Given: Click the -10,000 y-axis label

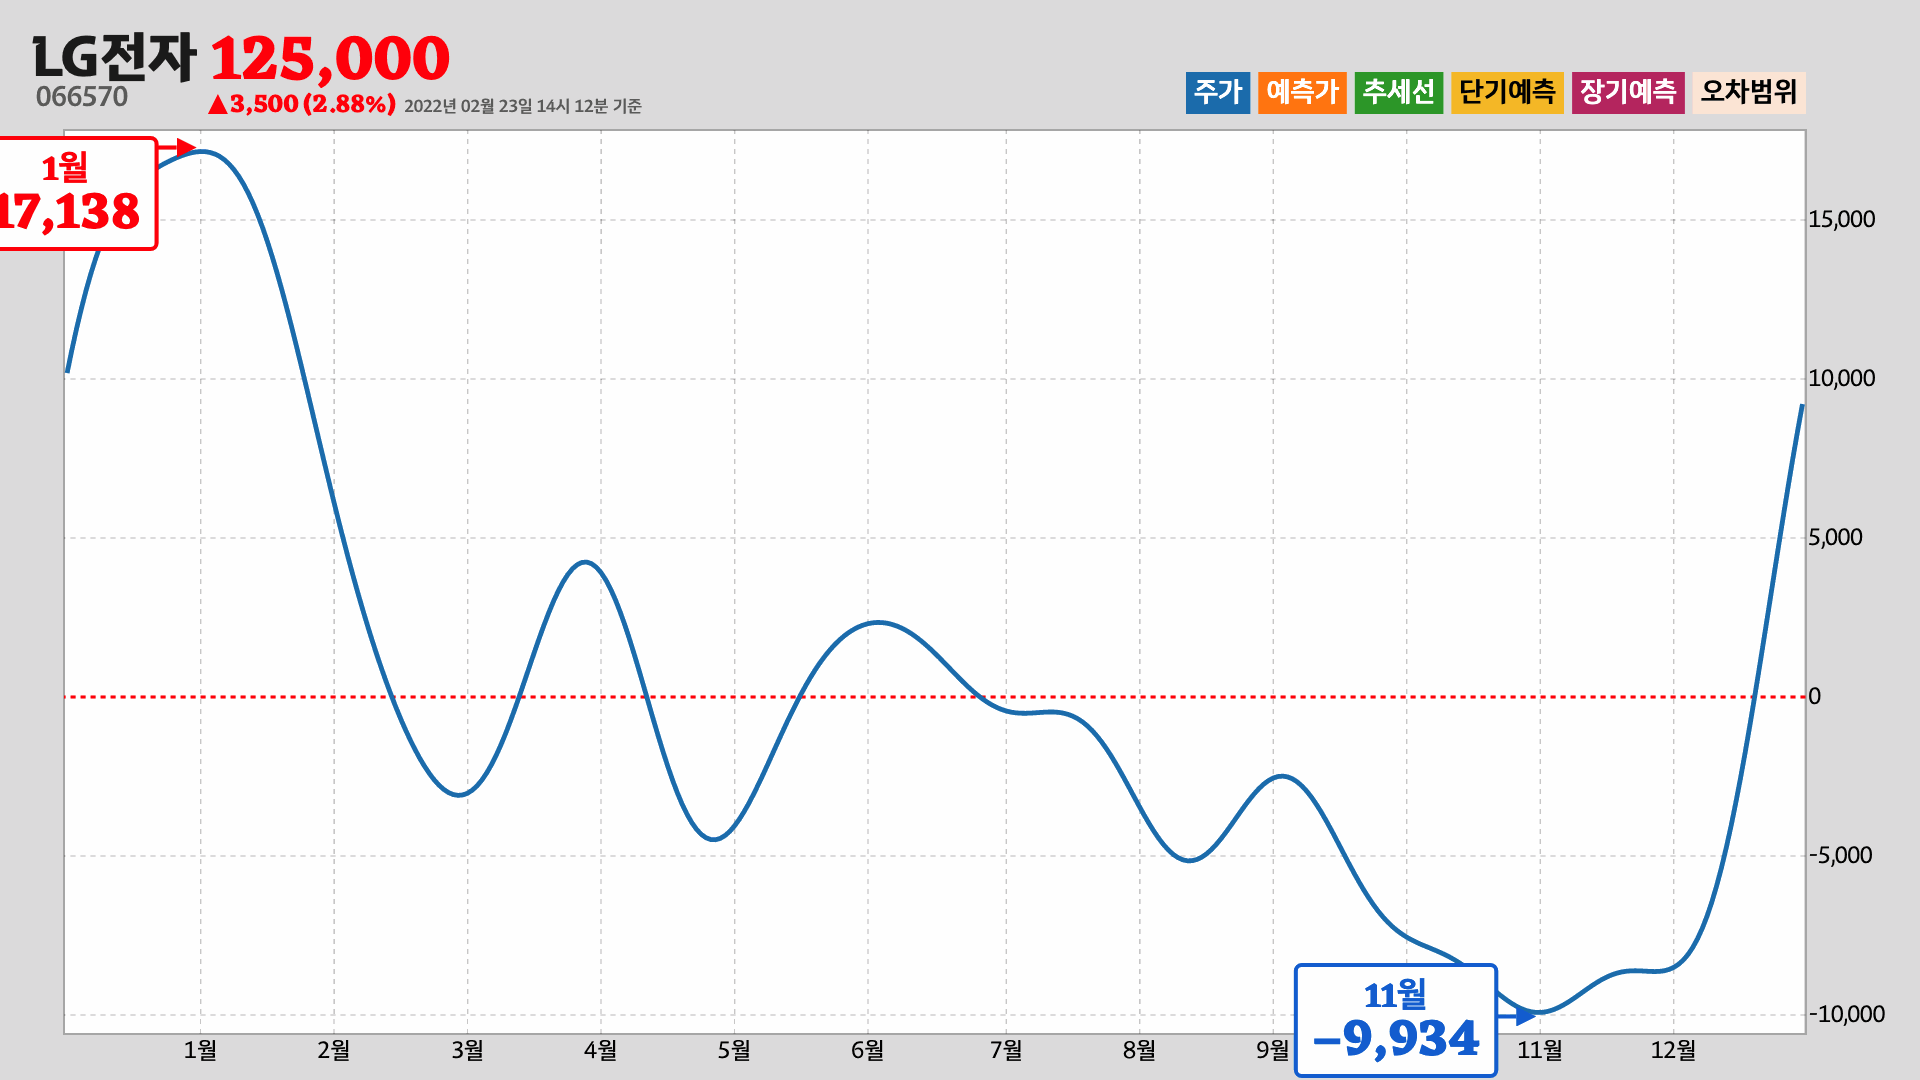Looking at the screenshot, I should pos(1846,1015).
